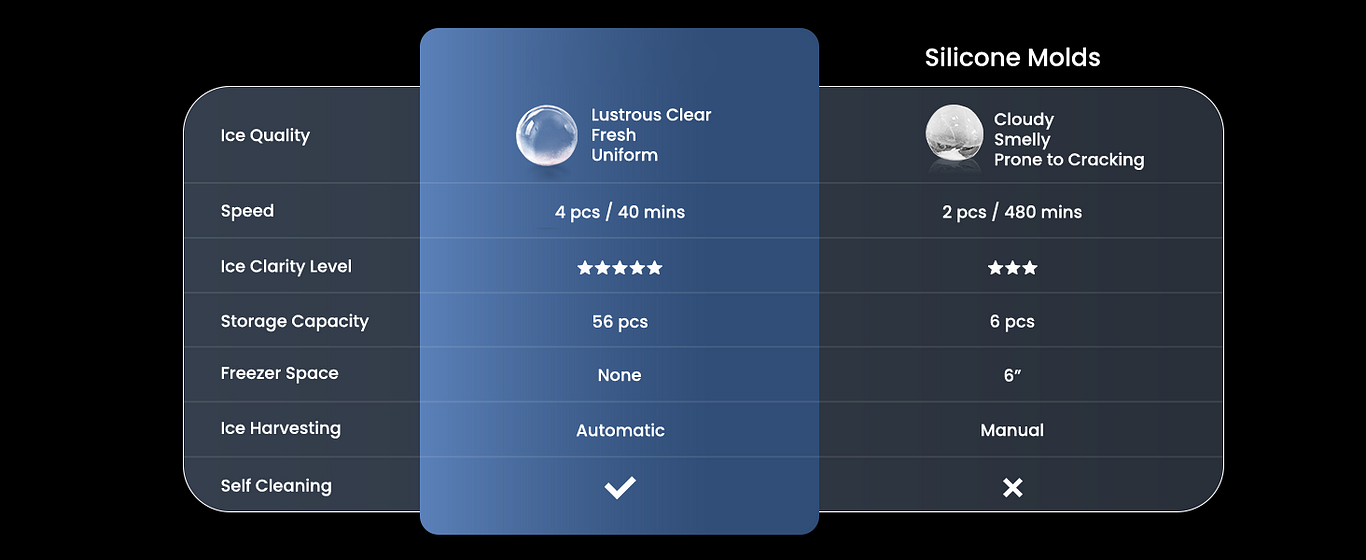Click the Ice Clarity Level label
1366x560 pixels.
coord(286,267)
